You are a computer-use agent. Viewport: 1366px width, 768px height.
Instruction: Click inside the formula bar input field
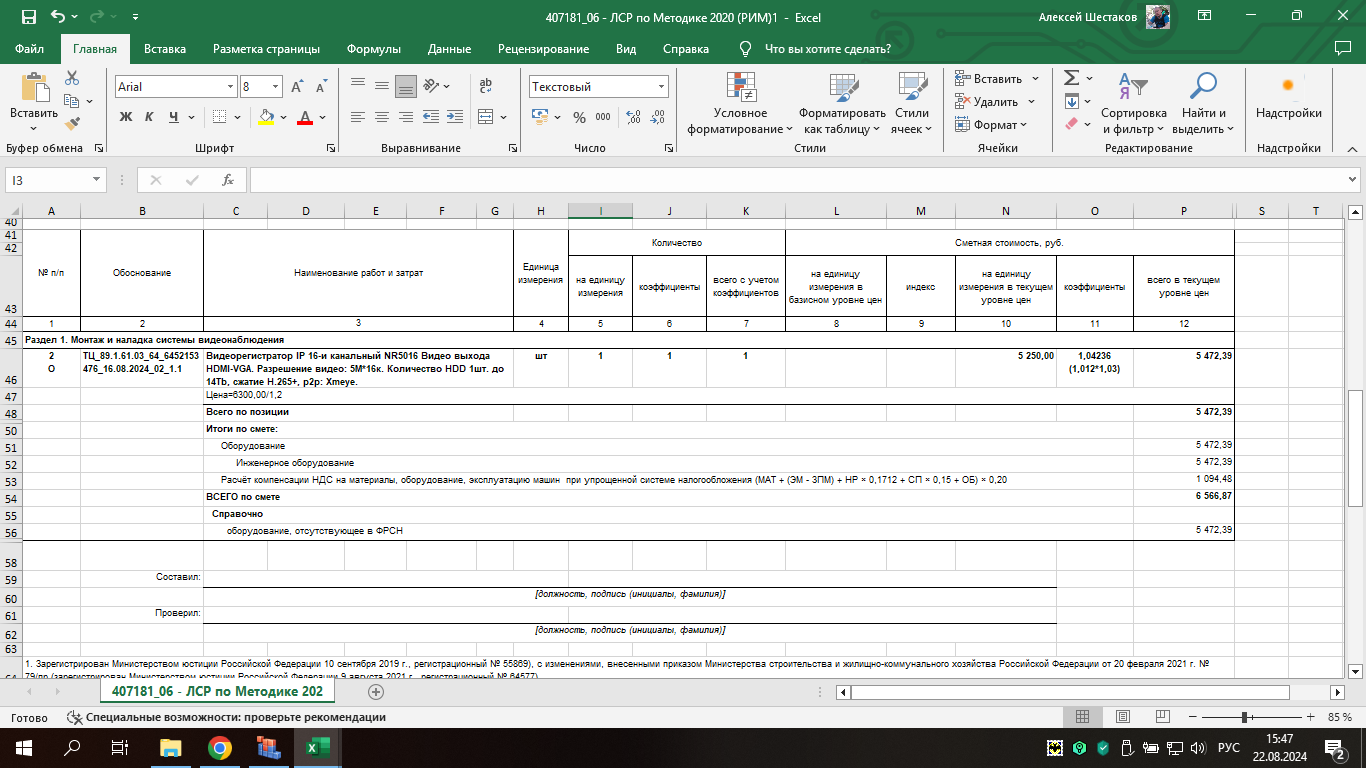(x=790, y=180)
